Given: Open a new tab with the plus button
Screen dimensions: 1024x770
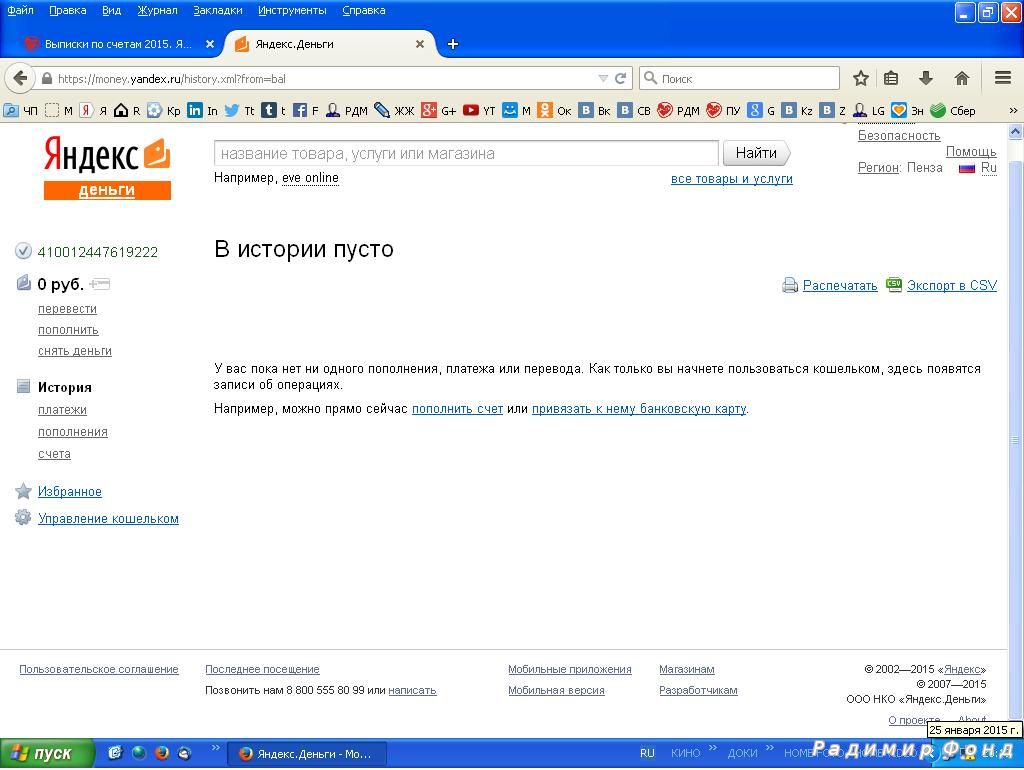Looking at the screenshot, I should [x=453, y=44].
